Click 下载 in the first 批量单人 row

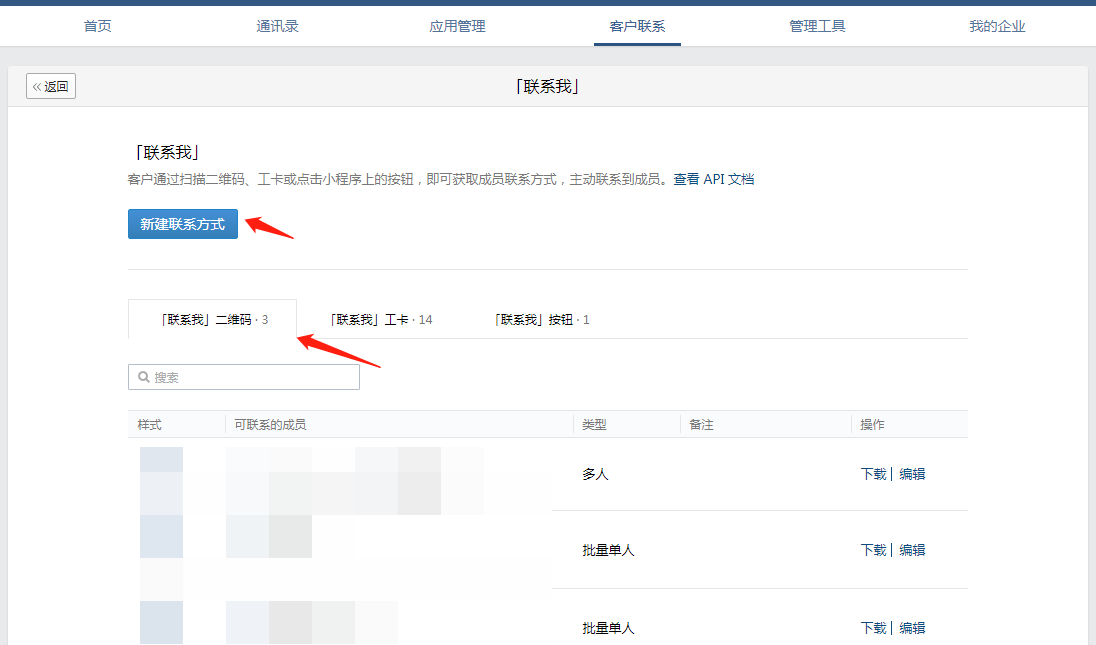873,550
